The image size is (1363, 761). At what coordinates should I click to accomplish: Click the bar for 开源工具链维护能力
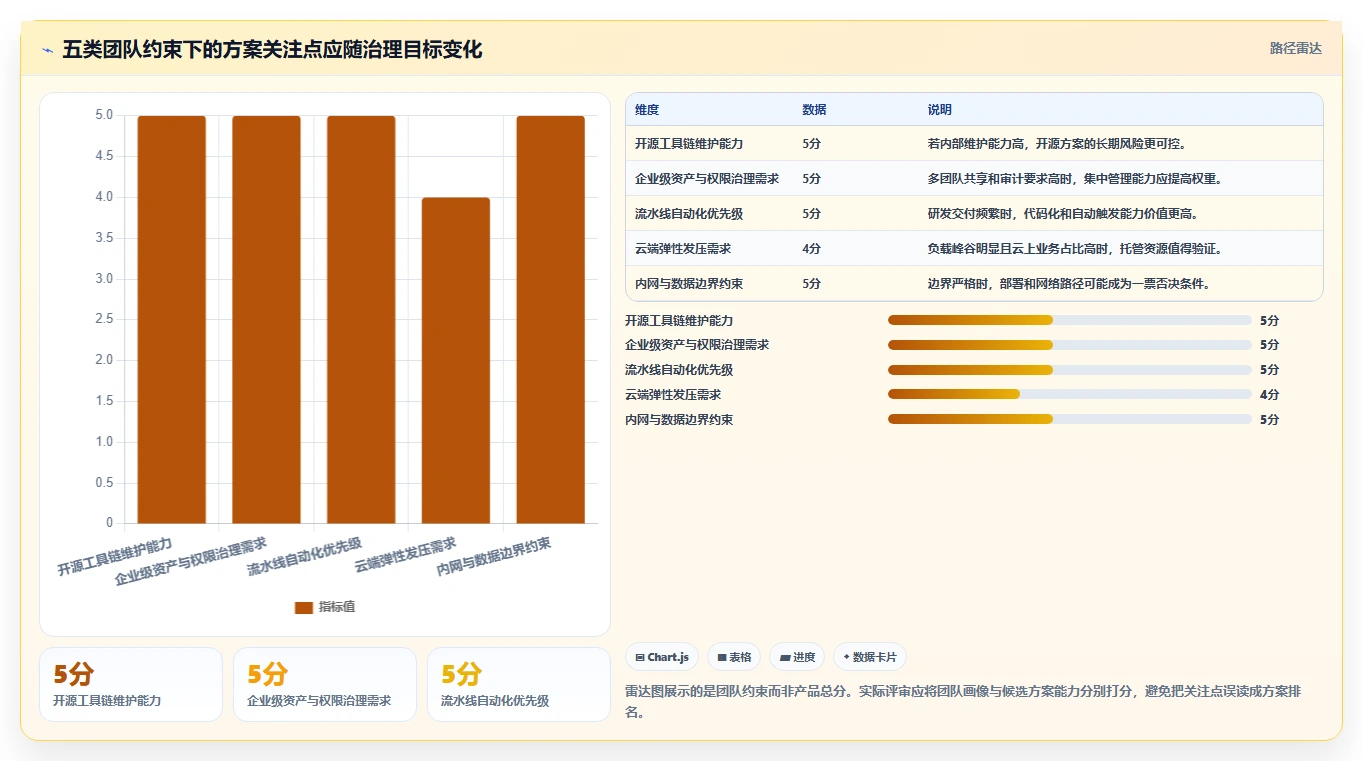tap(171, 319)
